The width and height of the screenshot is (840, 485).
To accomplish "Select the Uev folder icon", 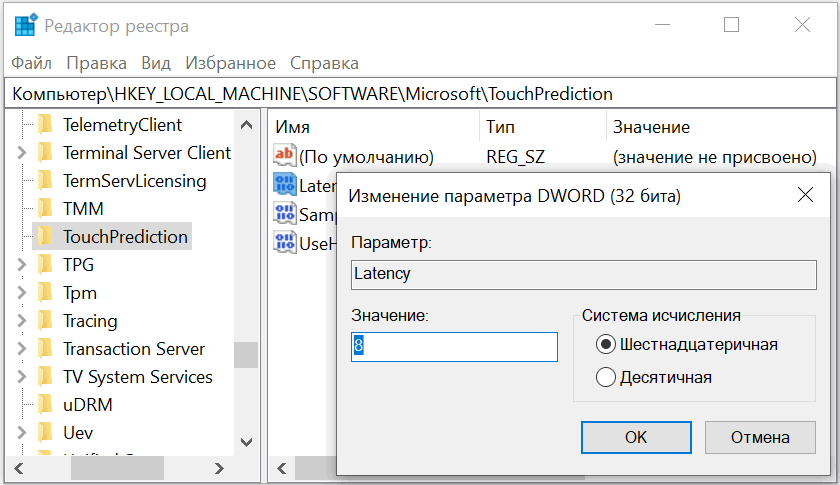I will click(46, 432).
